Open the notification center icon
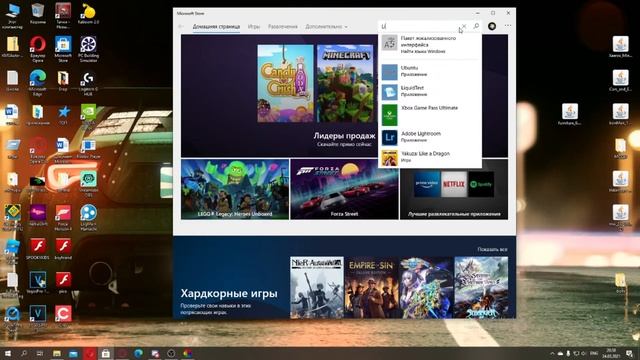Screen dimensions: 640x360 pos(630,353)
